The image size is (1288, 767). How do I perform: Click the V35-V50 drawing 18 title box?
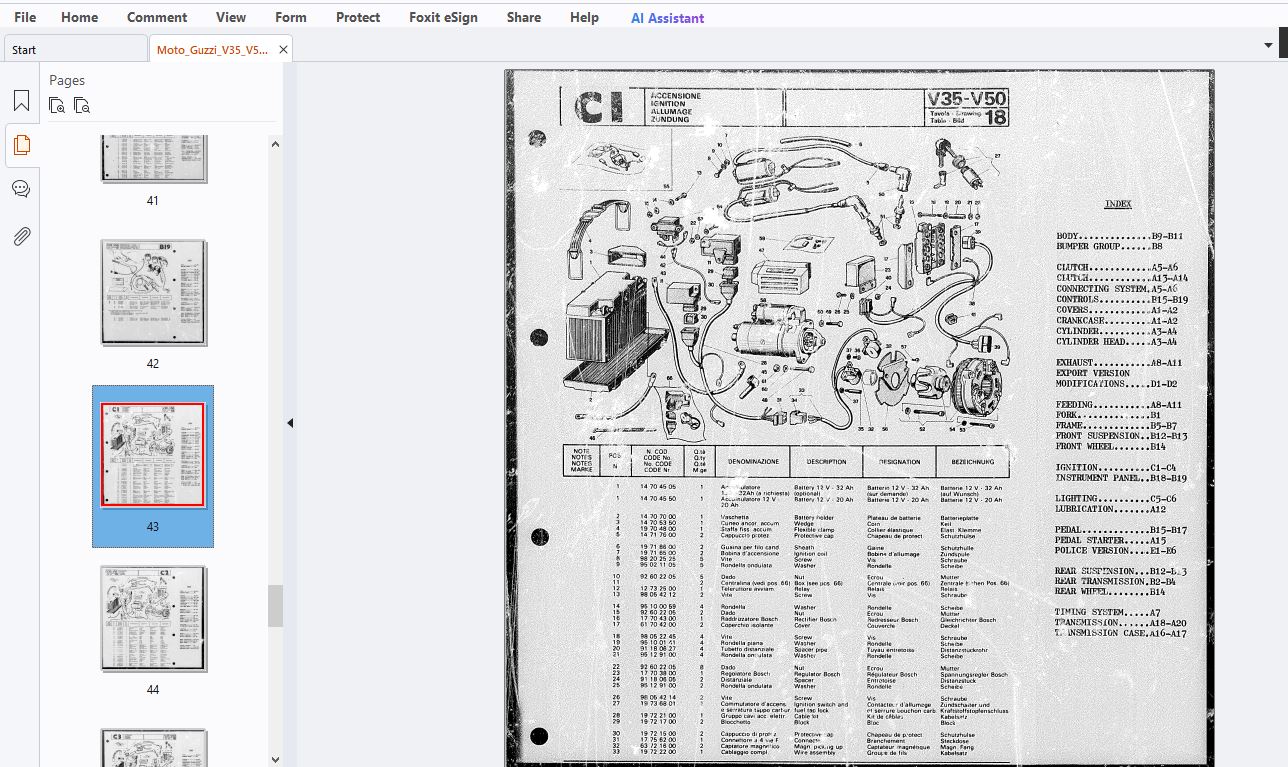(x=967, y=108)
